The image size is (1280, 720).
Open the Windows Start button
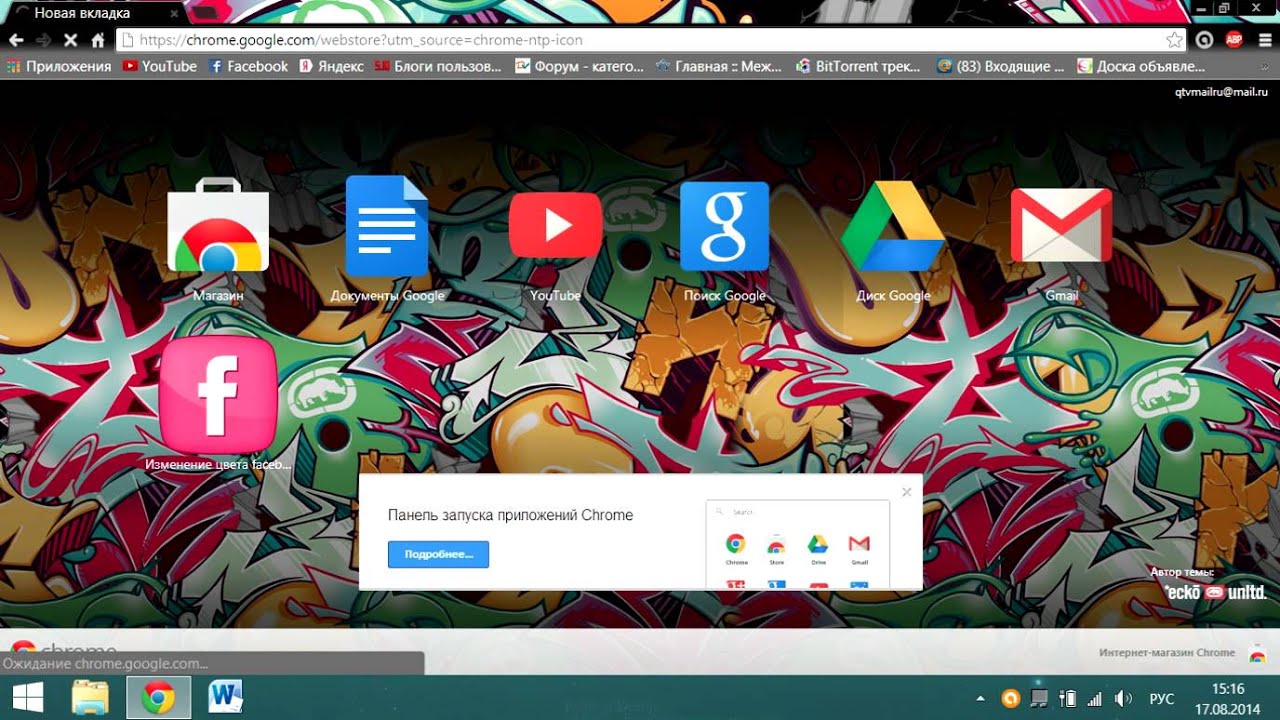28,697
